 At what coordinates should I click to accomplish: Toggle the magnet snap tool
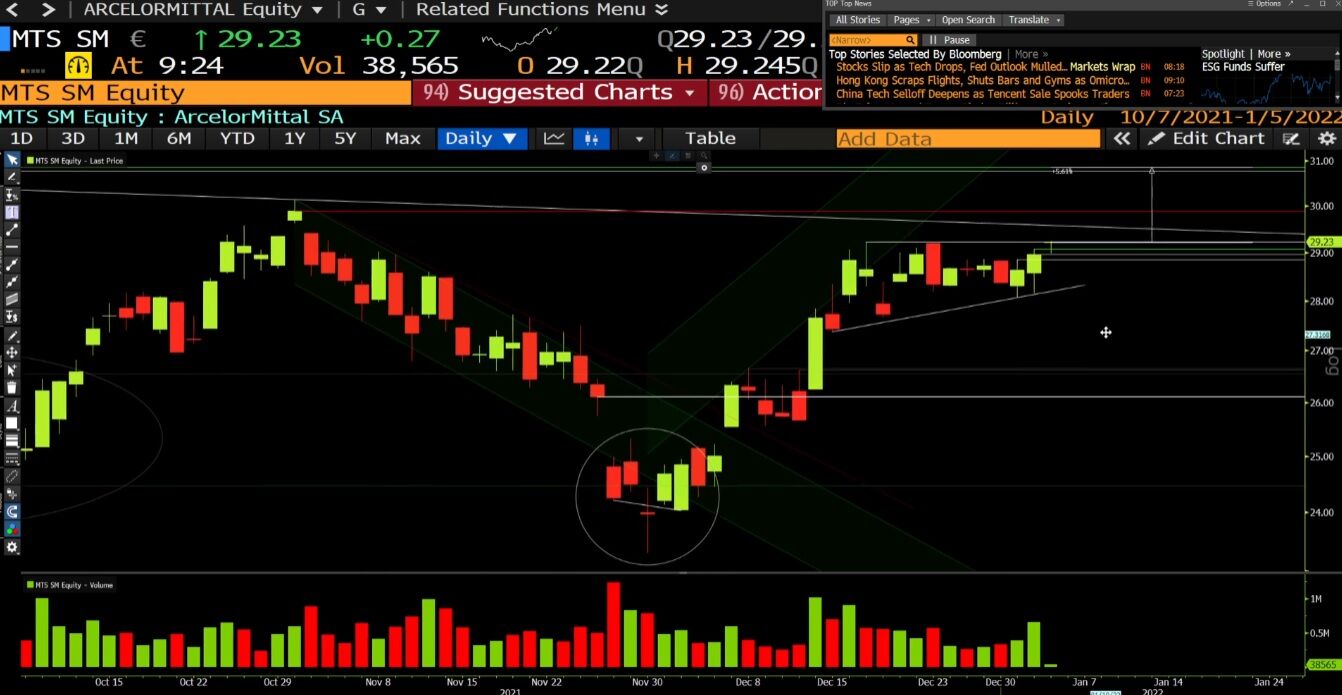point(12,510)
